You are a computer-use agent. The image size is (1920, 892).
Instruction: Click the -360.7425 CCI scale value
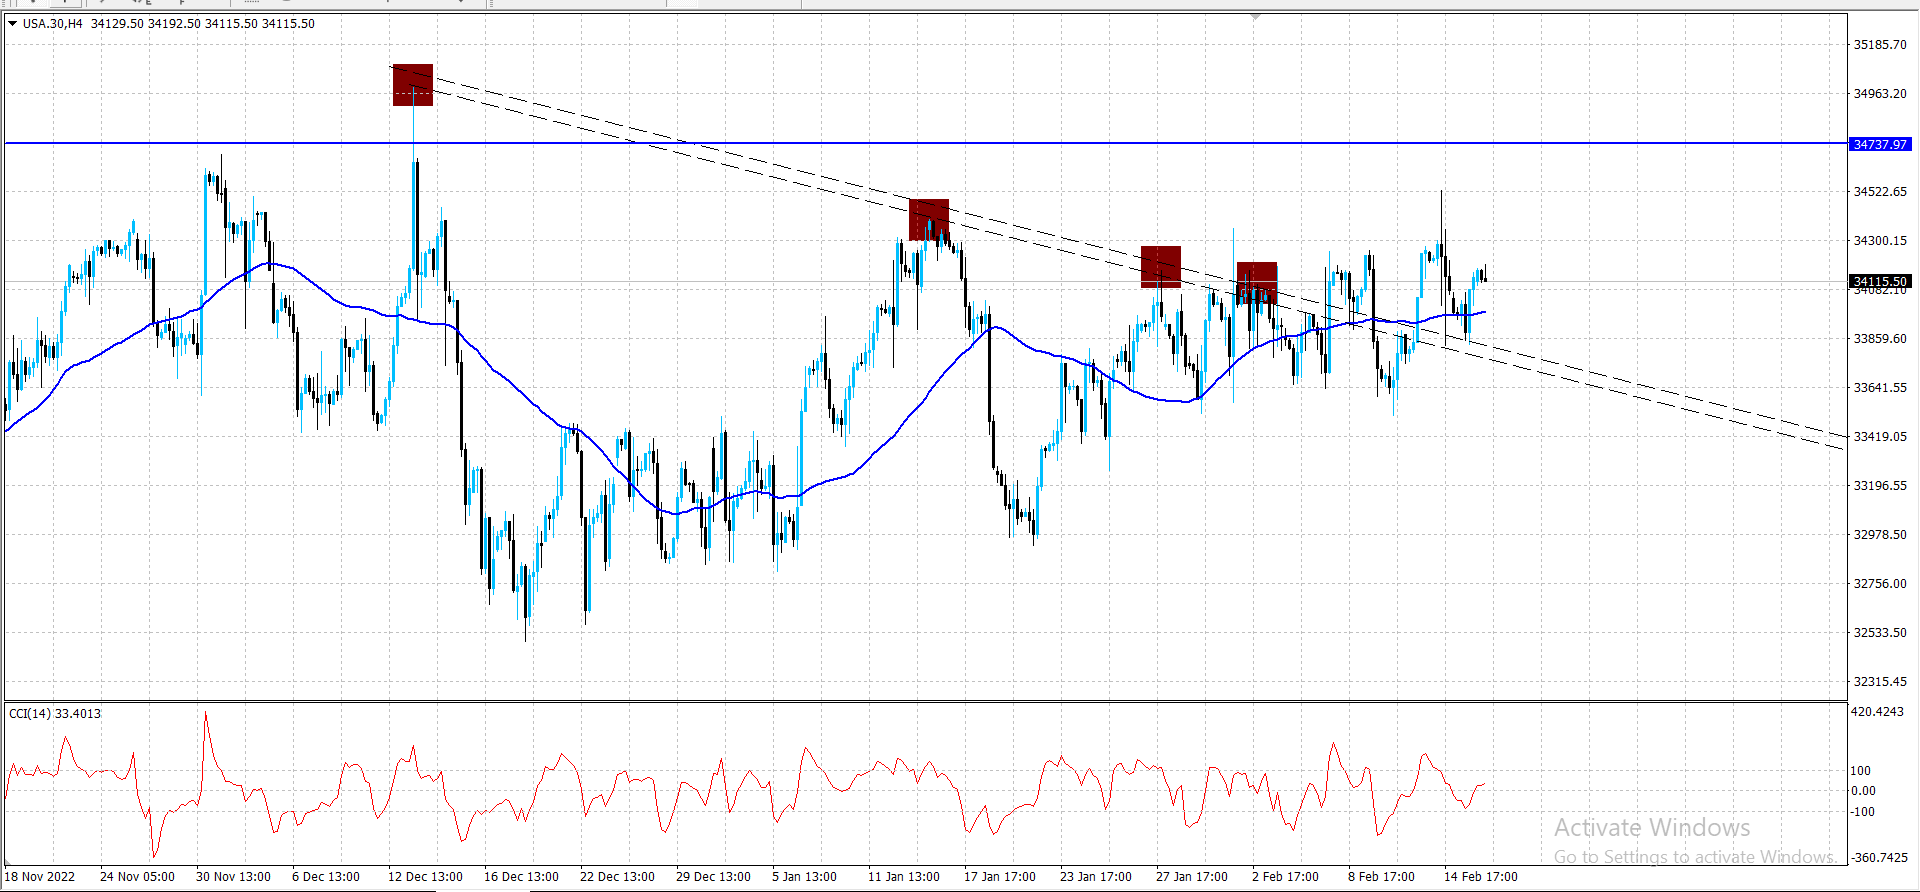pyautogui.click(x=1878, y=857)
